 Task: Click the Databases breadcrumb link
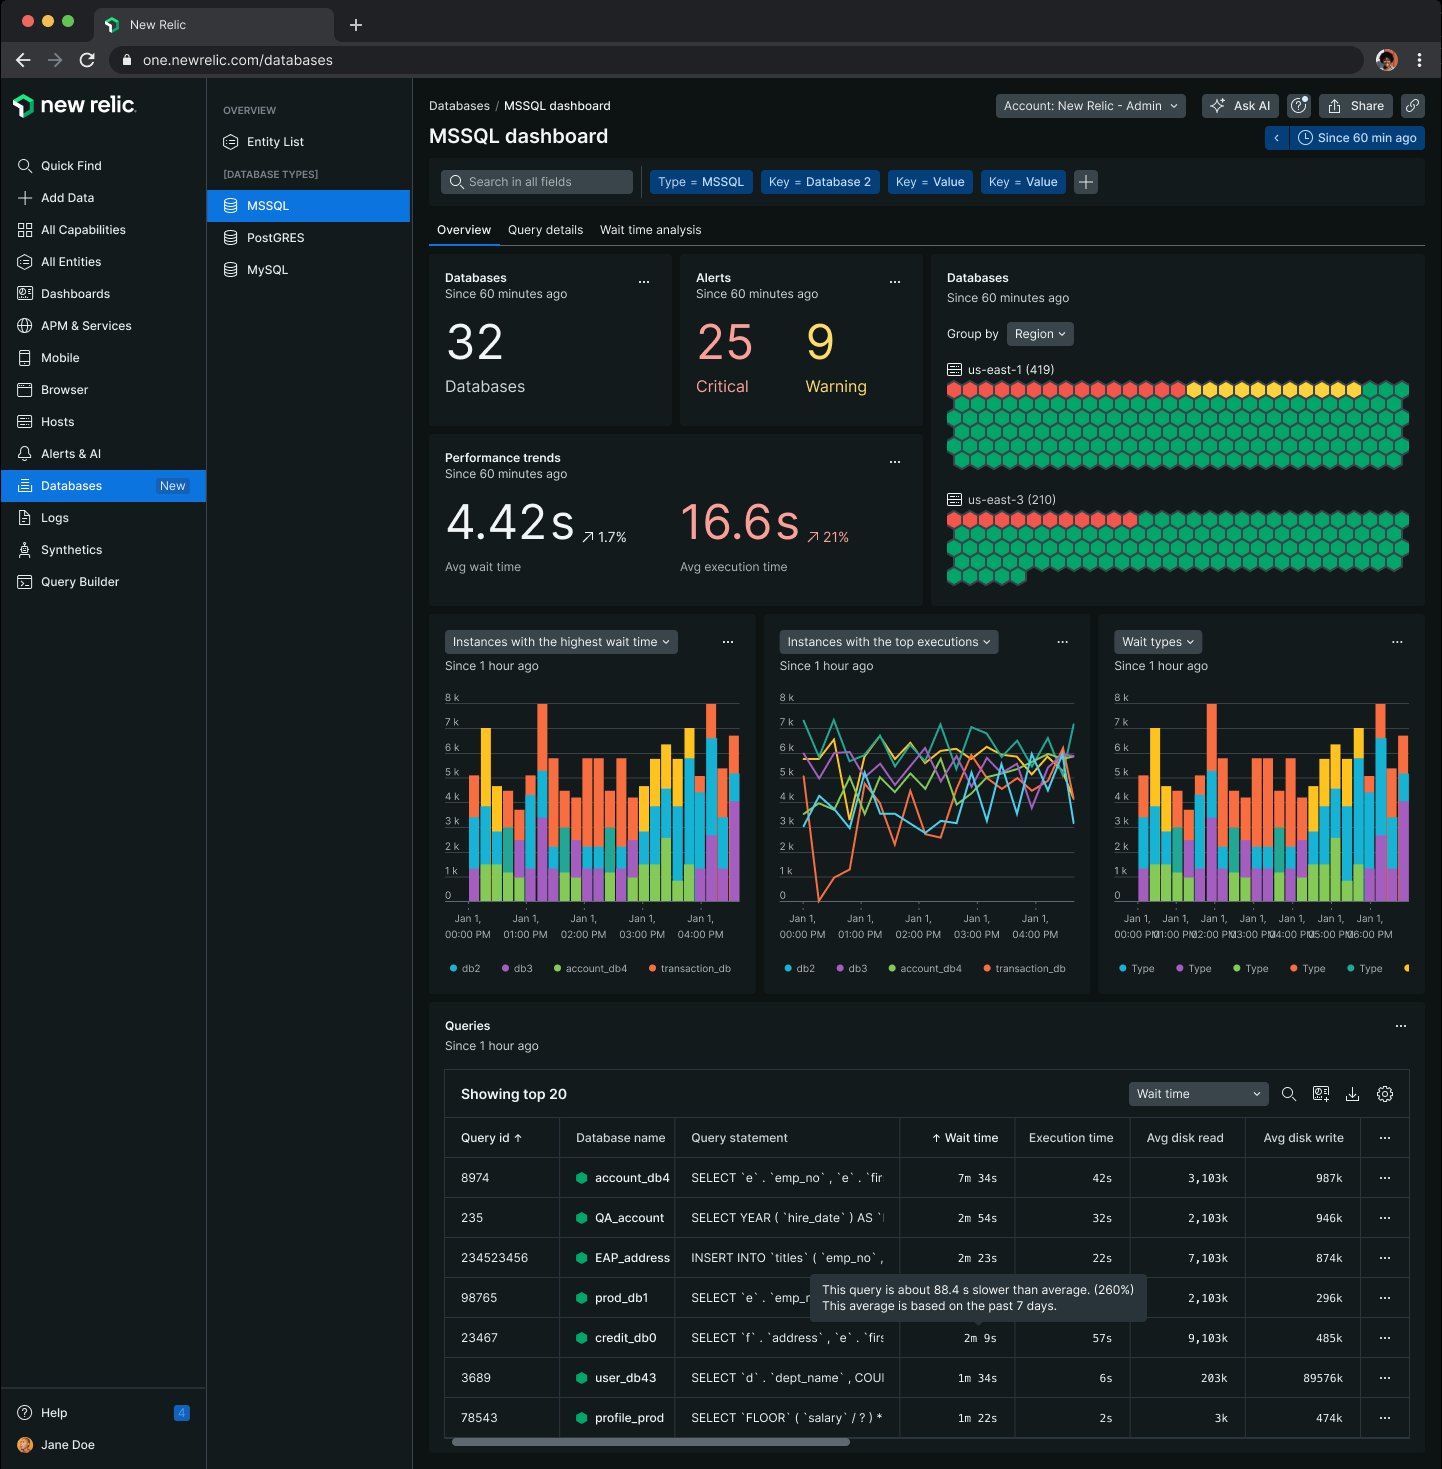point(459,106)
